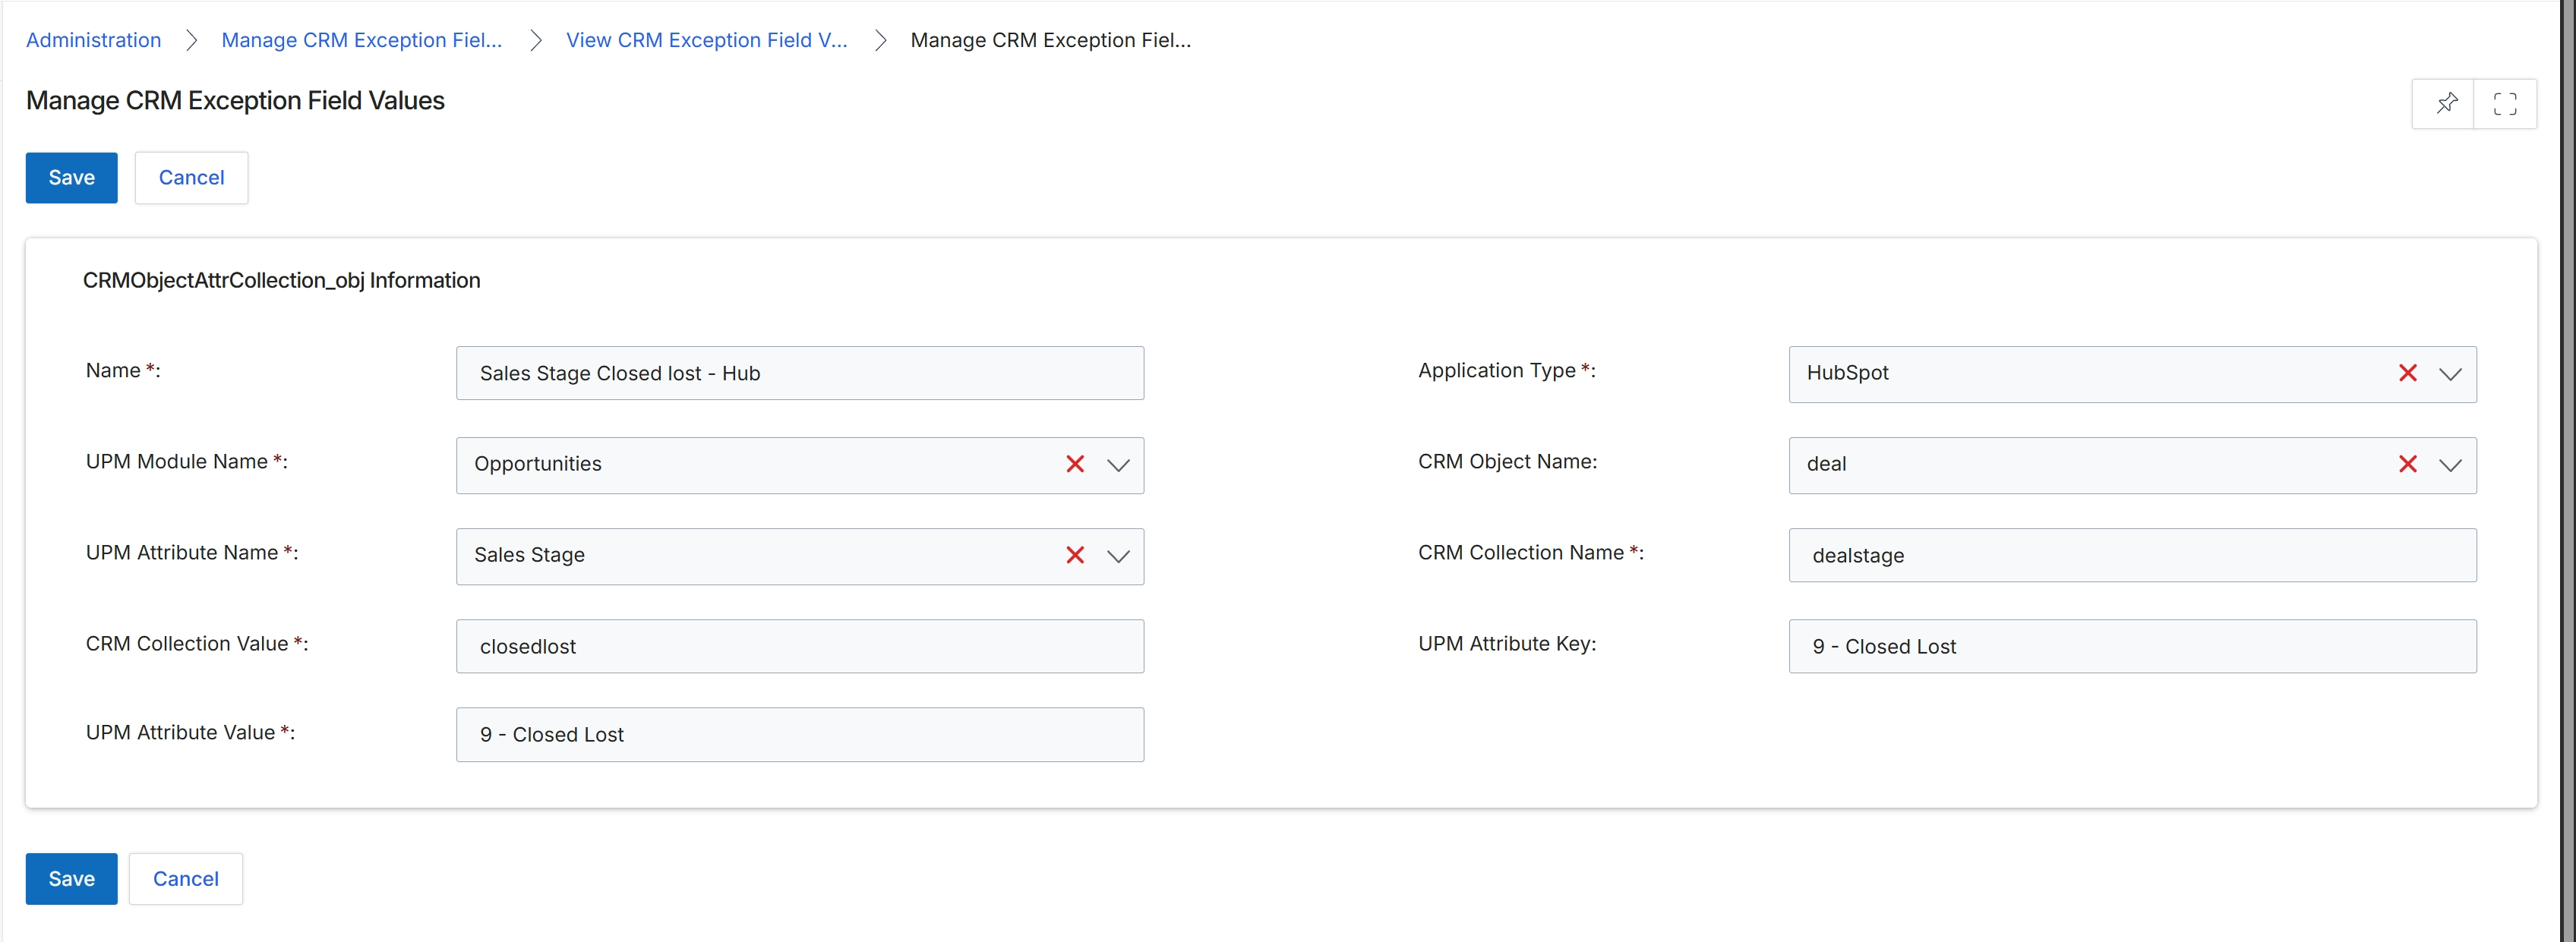Click the bottom Save button
The image size is (2576, 942).
(72, 879)
